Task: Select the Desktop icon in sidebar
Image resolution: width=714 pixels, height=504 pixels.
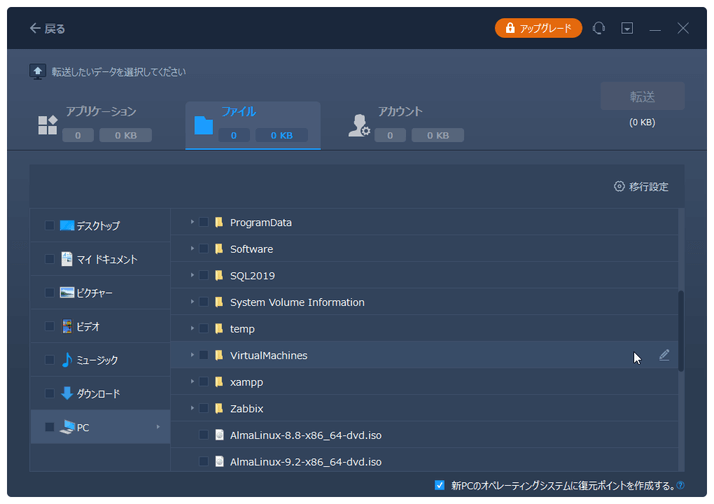Action: point(67,226)
